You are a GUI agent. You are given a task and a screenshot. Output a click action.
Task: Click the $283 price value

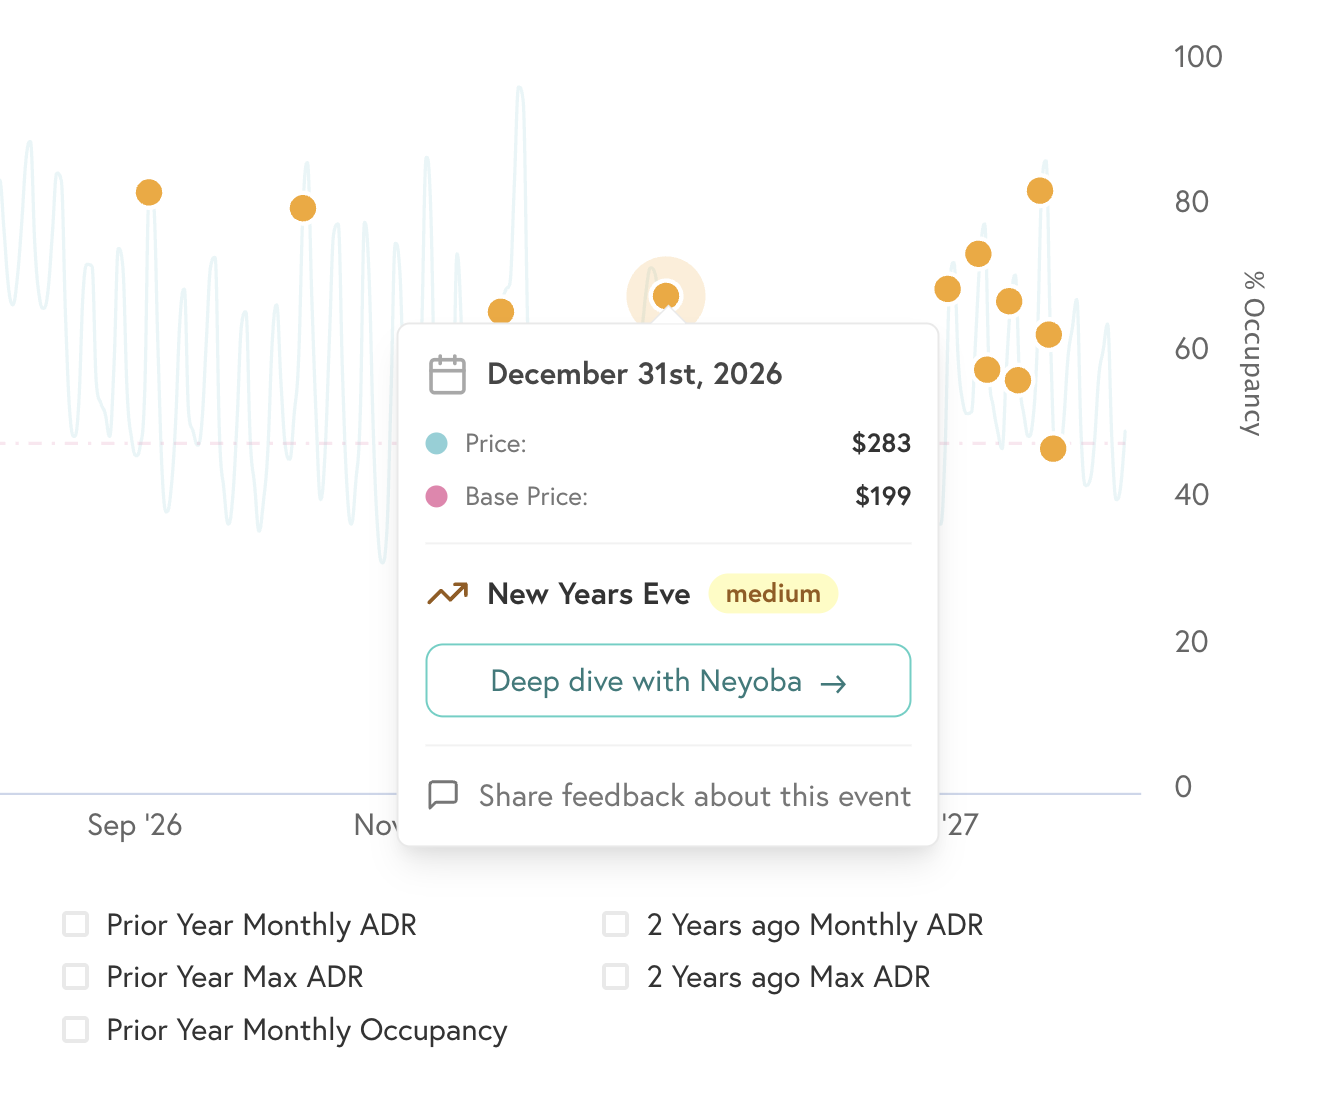[881, 443]
